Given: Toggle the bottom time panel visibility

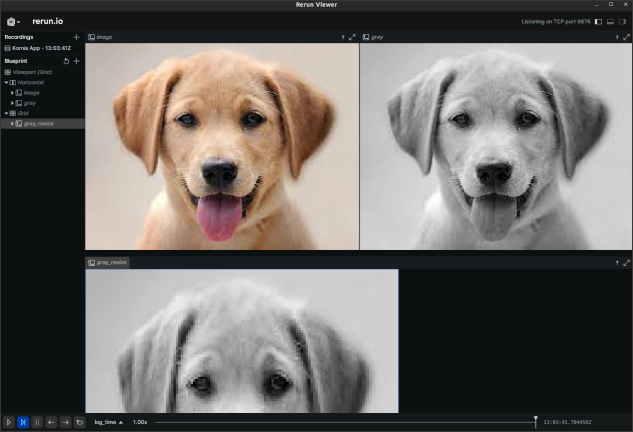Looking at the screenshot, I should tap(610, 21).
